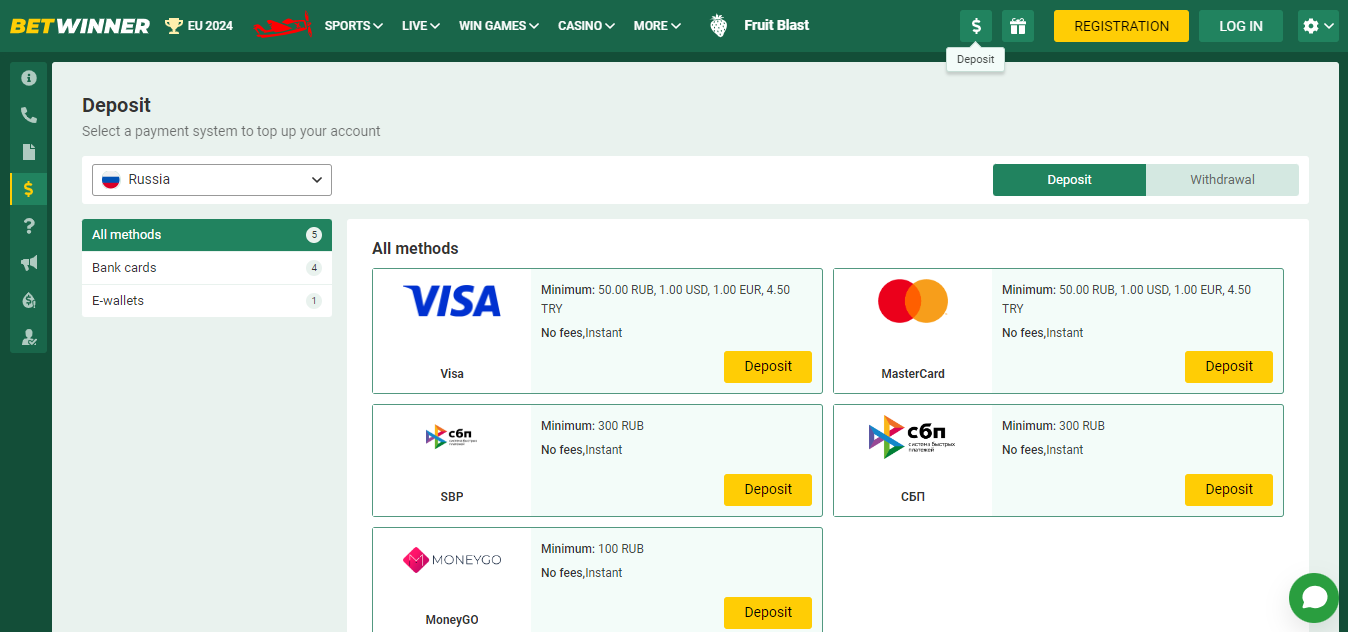The height and width of the screenshot is (632, 1348).
Task: Open the Casino menu
Action: (x=586, y=26)
